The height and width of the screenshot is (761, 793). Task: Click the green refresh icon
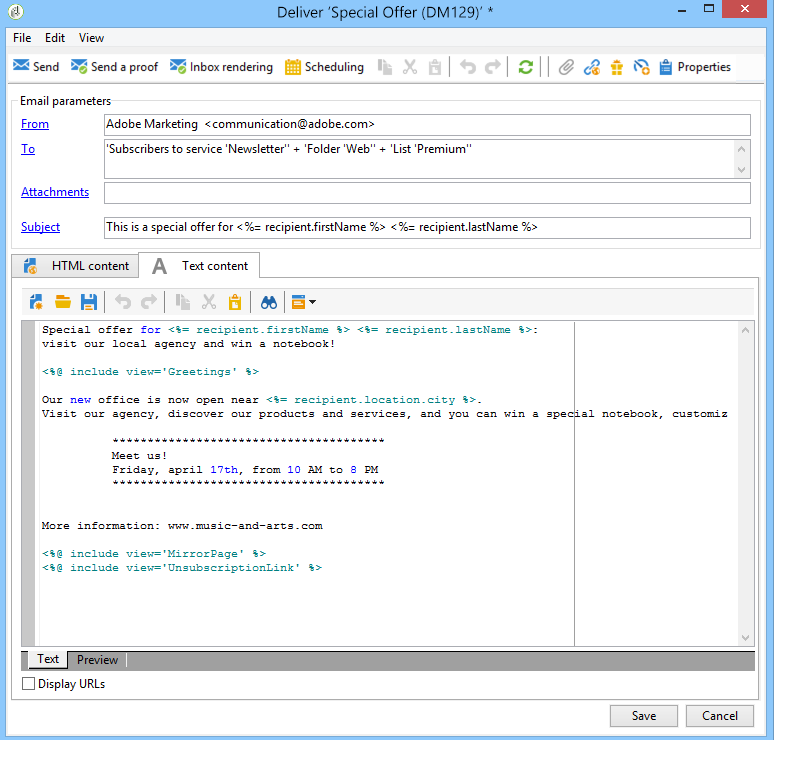(x=525, y=67)
